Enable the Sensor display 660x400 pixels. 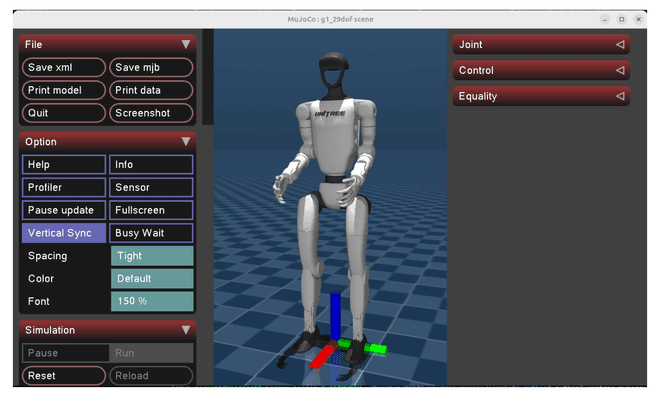tap(151, 187)
